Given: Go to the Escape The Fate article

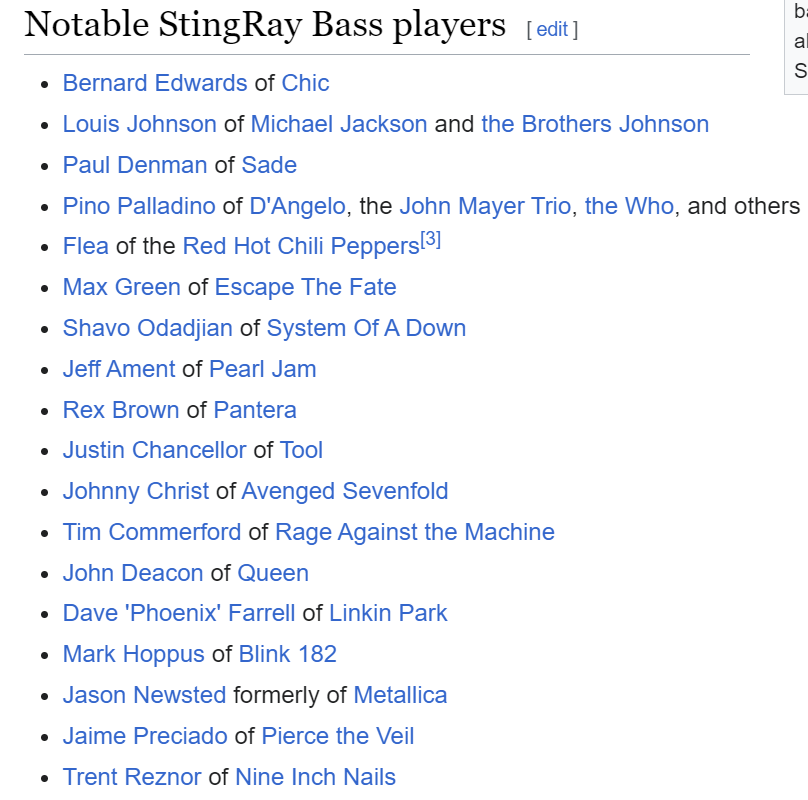Looking at the screenshot, I should point(305,287).
